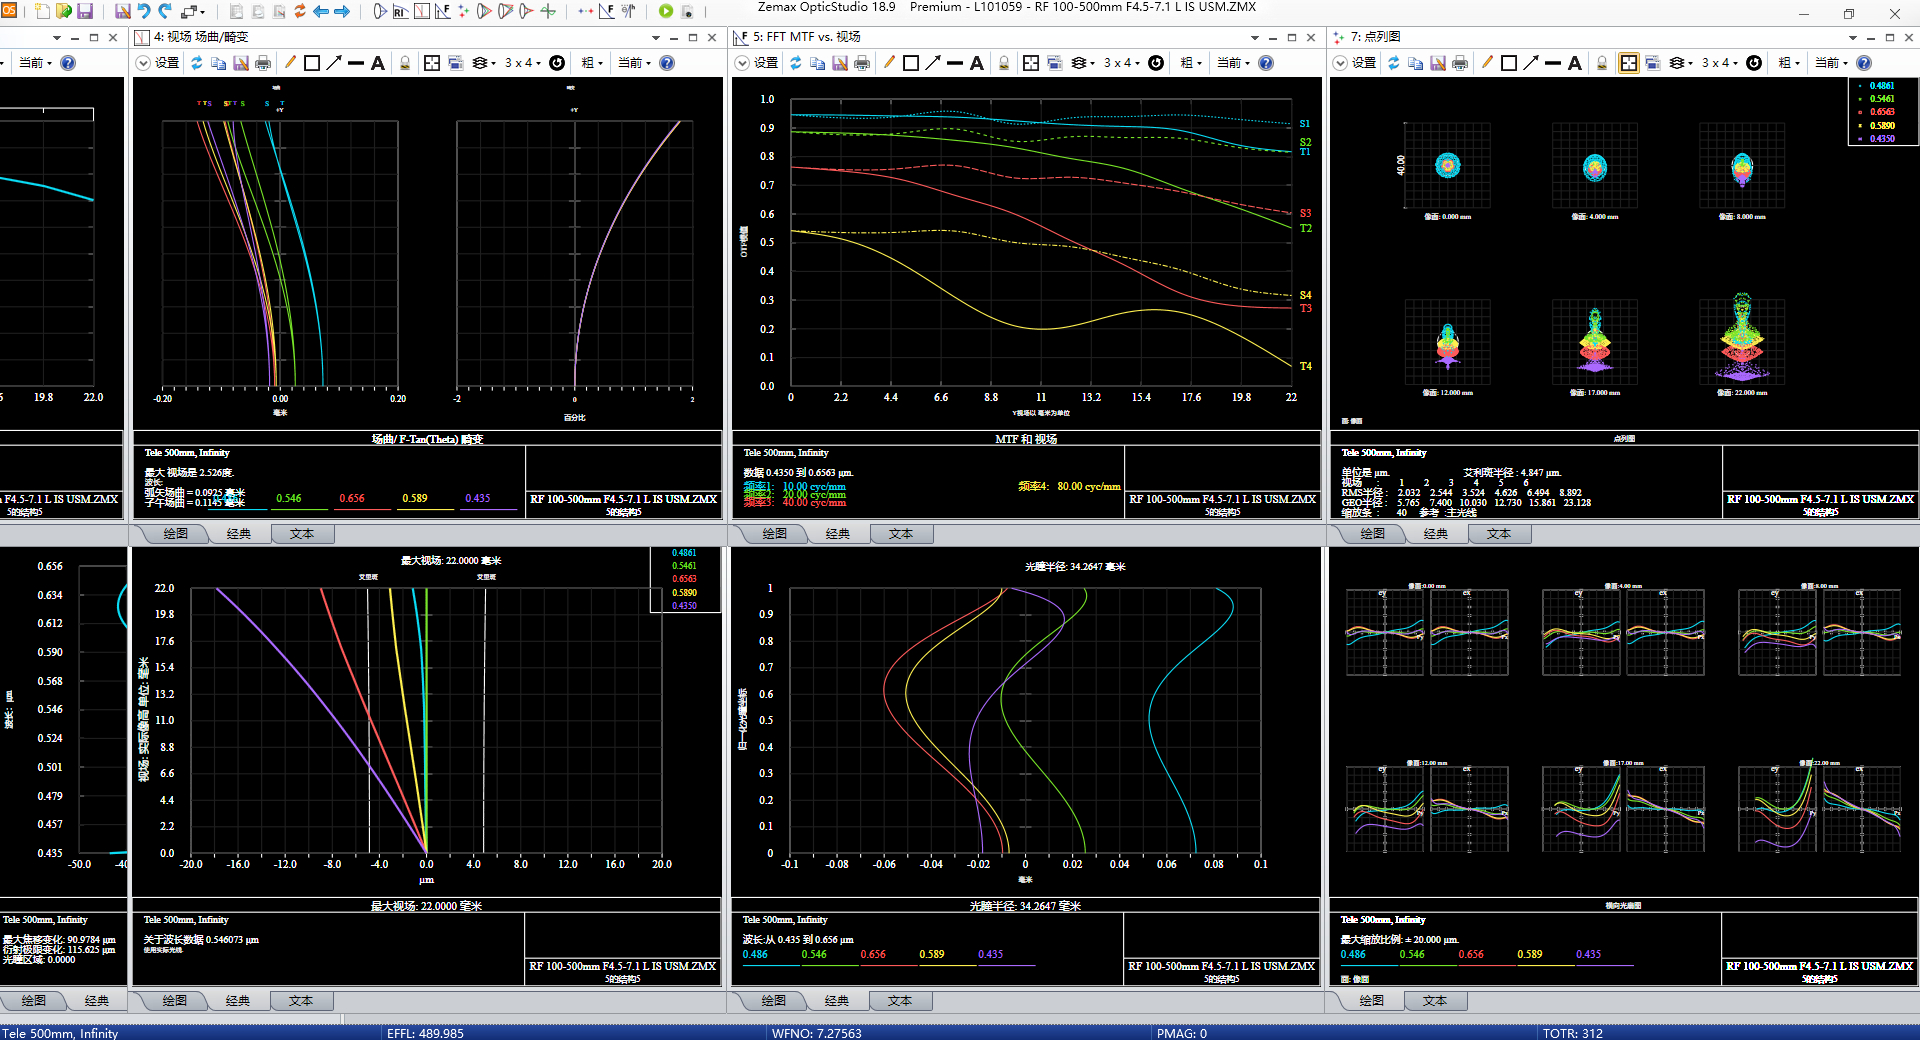Click the Update All orange arrows icon
The width and height of the screenshot is (1920, 1040).
299,11
